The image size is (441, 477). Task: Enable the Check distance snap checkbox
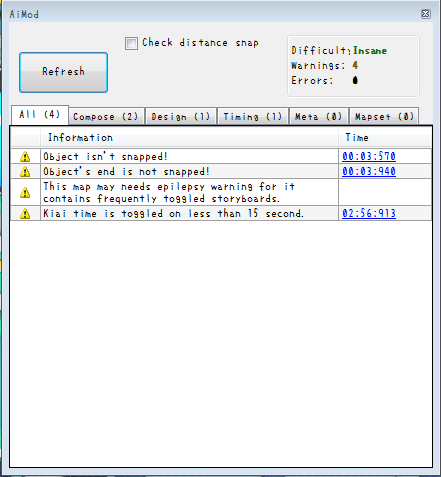pos(131,43)
